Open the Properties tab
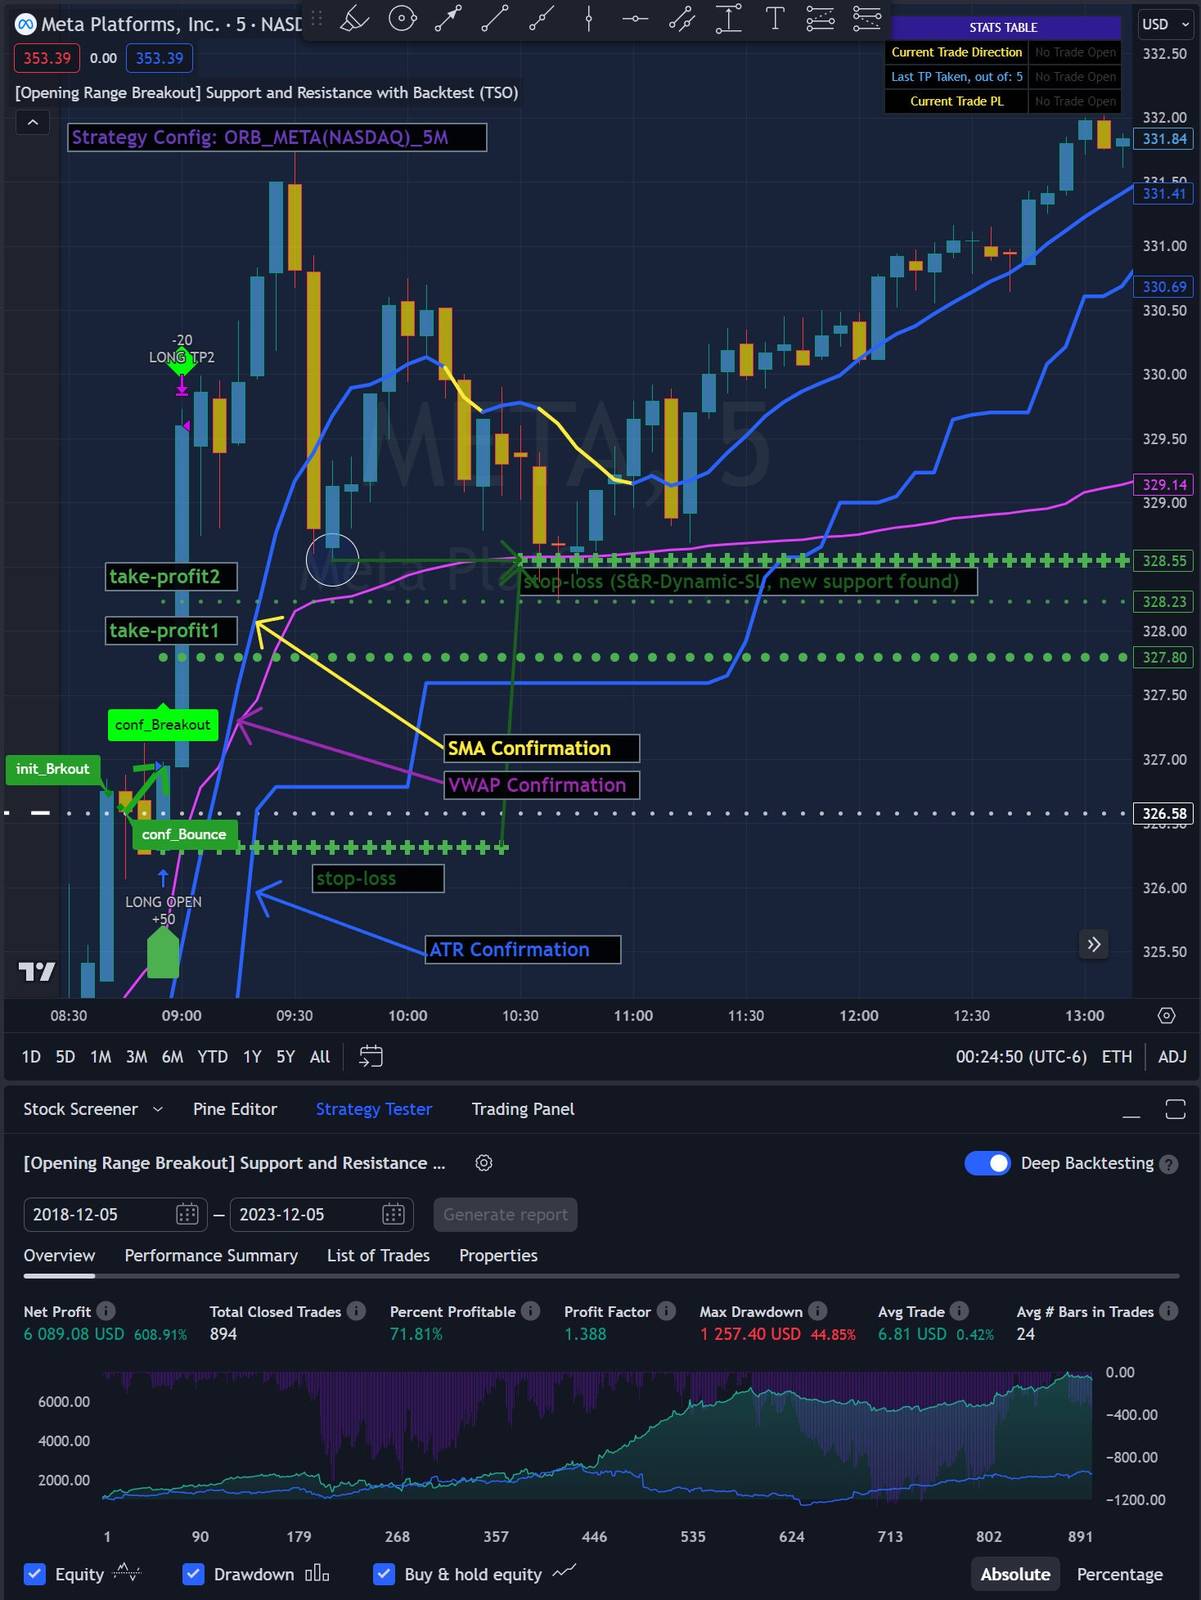 [498, 1255]
